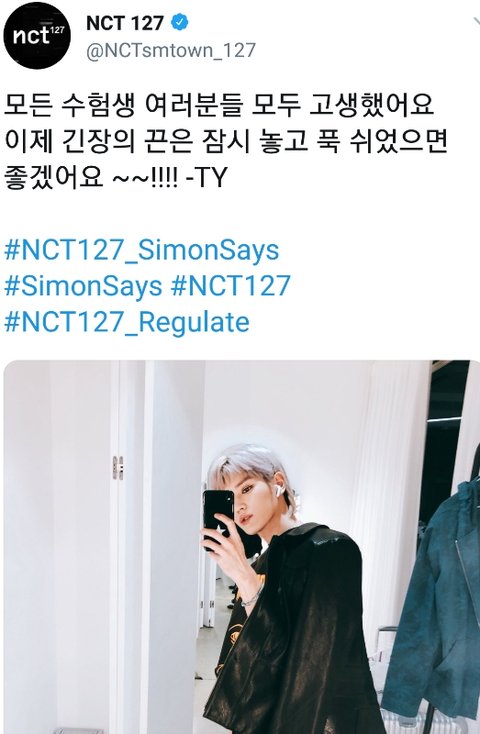480x734 pixels.
Task: Open the NCT 127 profile avatar
Action: tap(37, 35)
